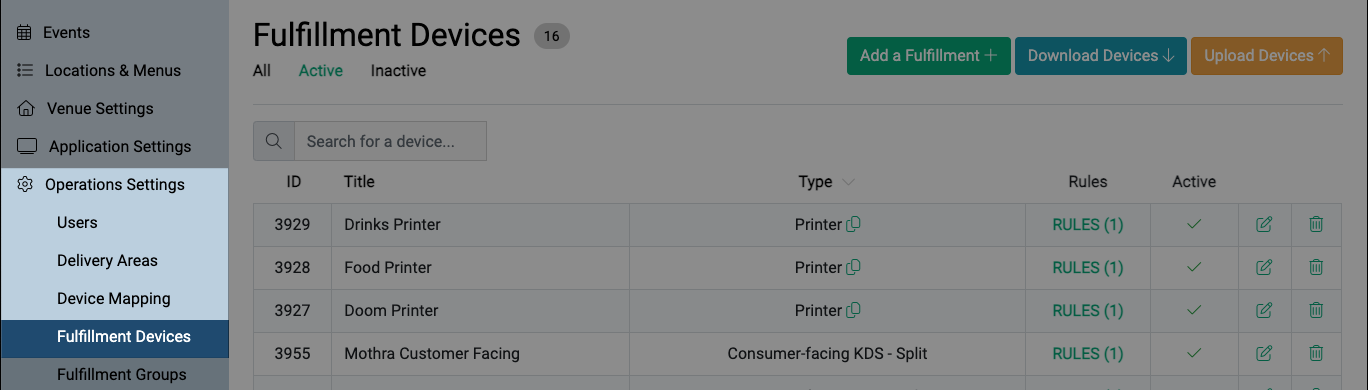The width and height of the screenshot is (1368, 390).
Task: Toggle active checkmark for Food Printer
Action: [x=1193, y=268]
